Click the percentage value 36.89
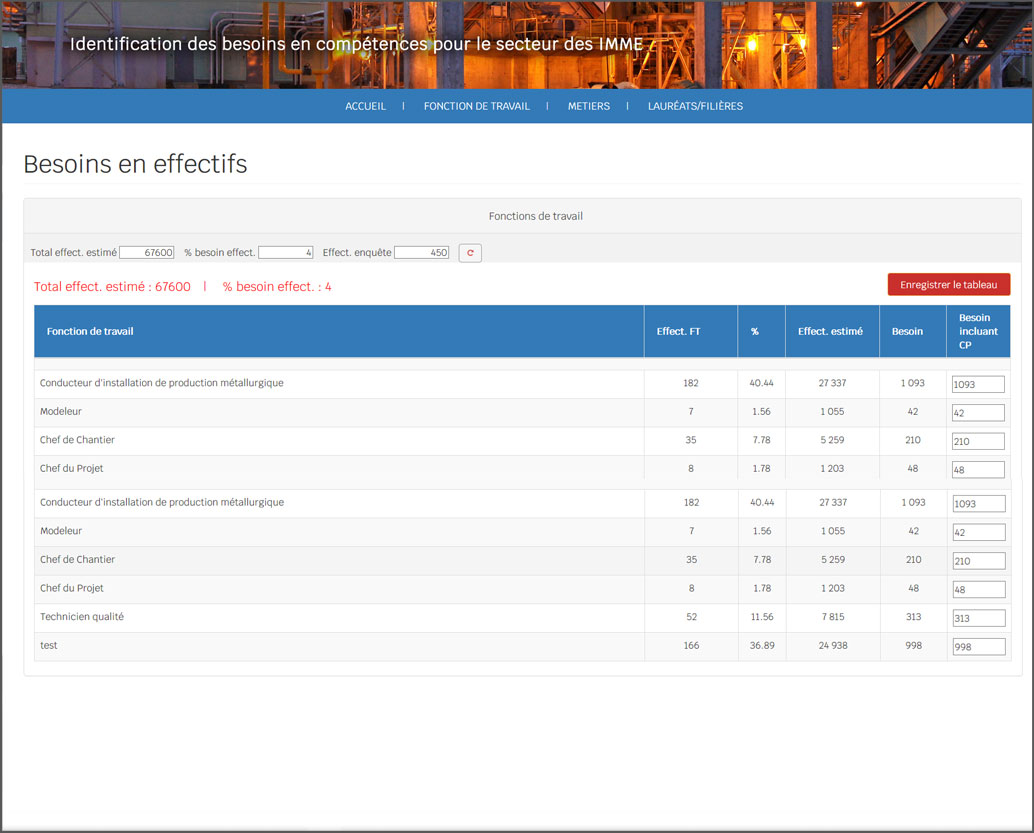The image size is (1034, 833). (762, 645)
